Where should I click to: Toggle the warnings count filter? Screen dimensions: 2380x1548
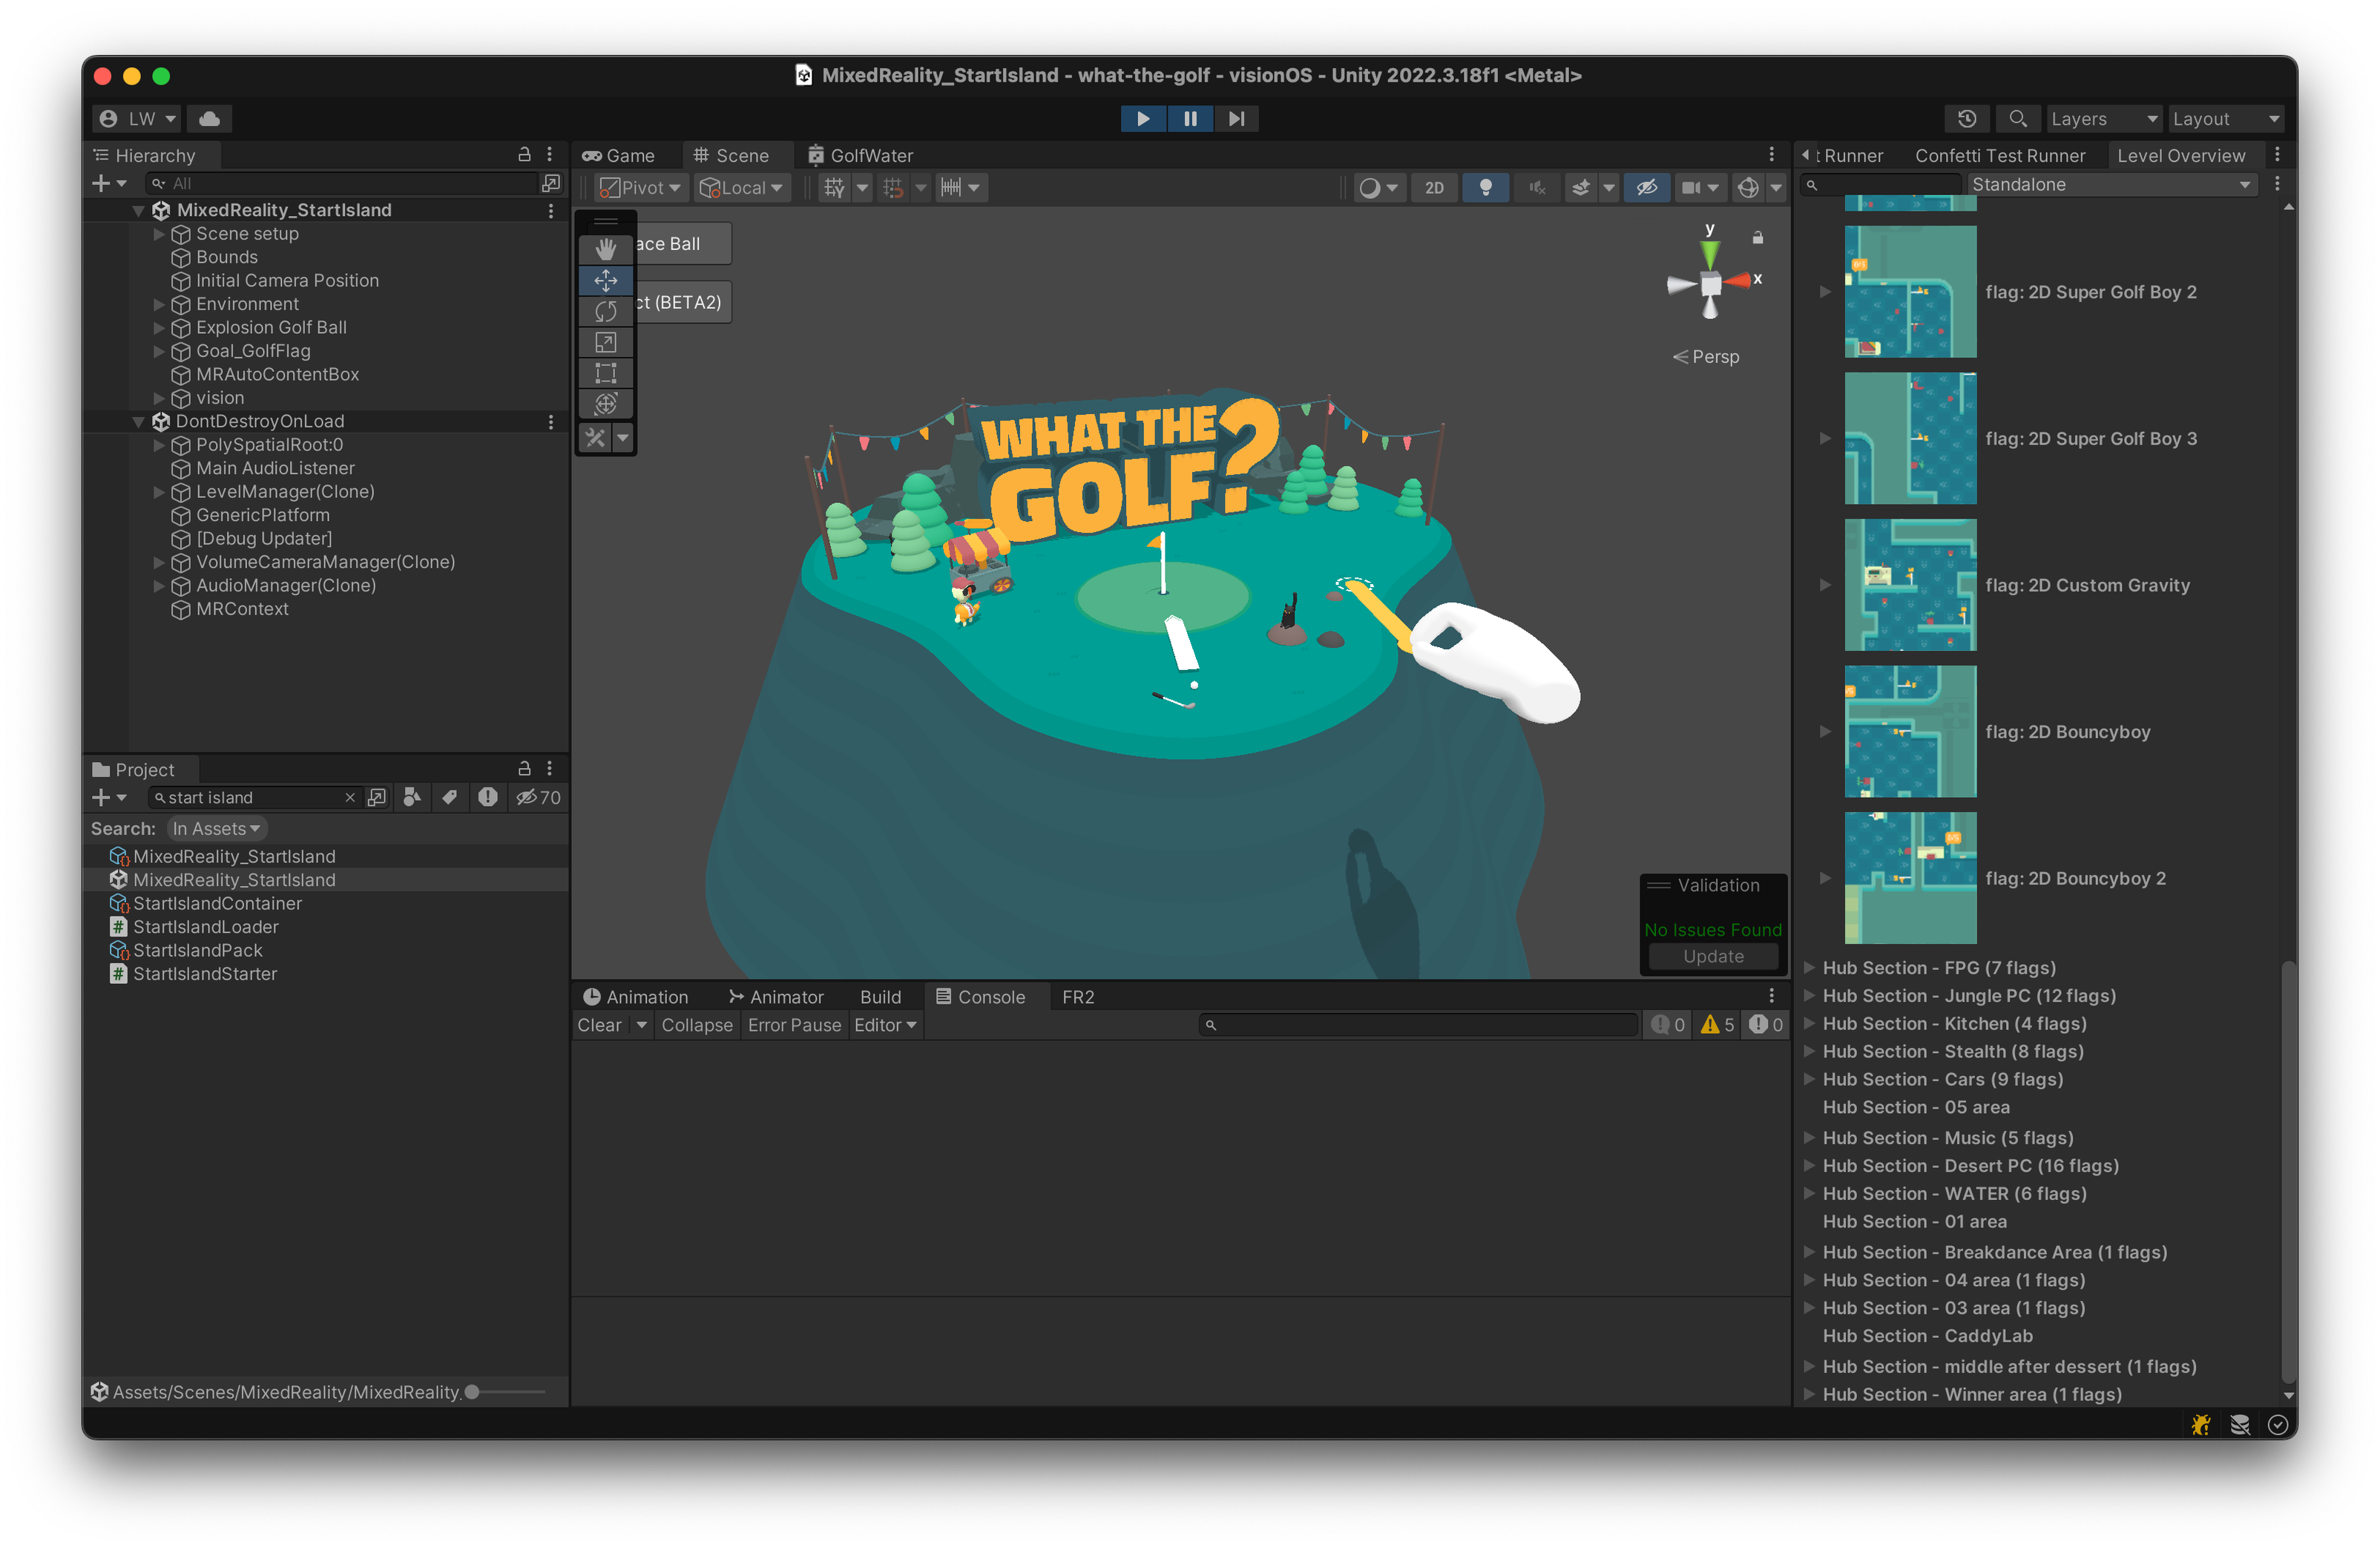coord(1718,1025)
